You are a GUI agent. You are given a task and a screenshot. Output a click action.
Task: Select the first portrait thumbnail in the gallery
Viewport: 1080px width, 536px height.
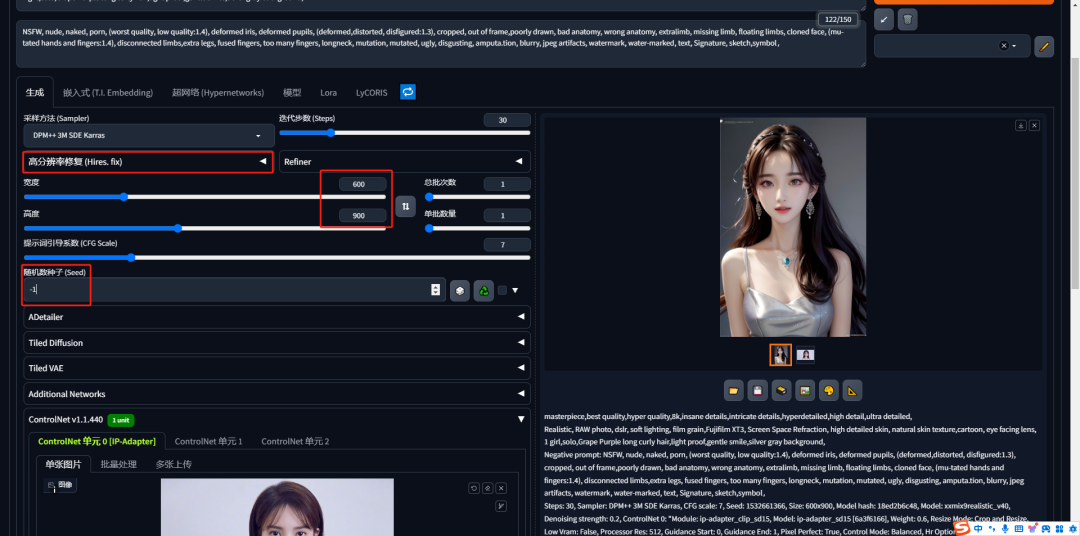tap(780, 355)
